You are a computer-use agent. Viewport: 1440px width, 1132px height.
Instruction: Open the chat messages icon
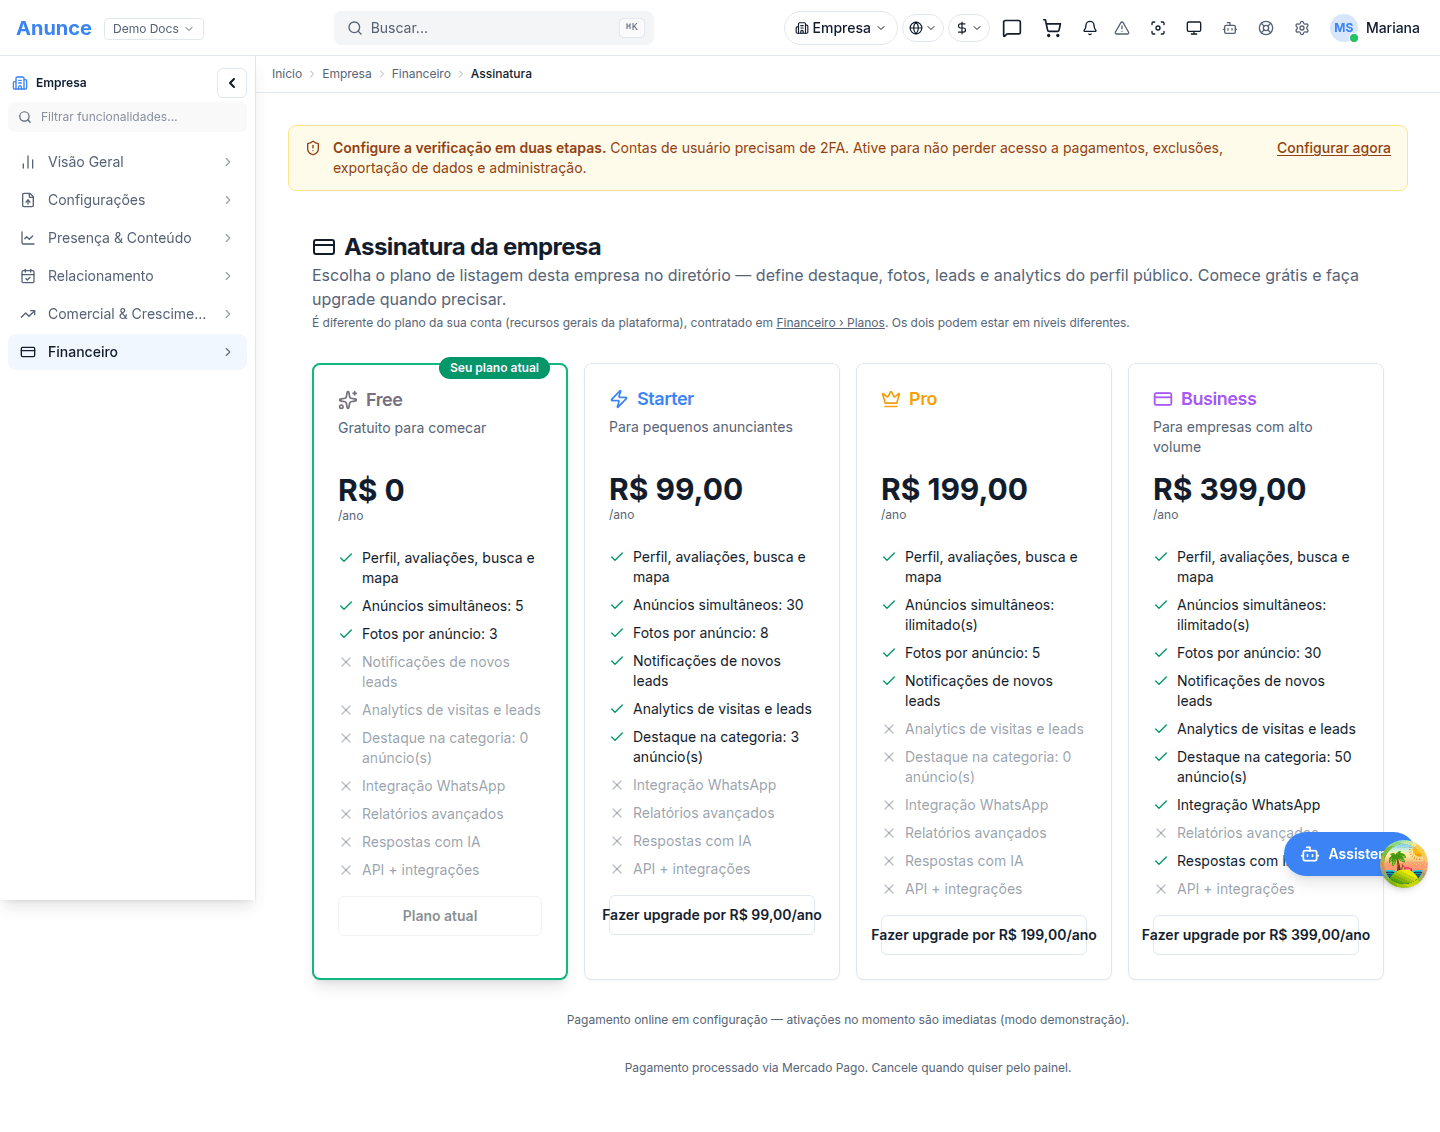(x=1012, y=28)
